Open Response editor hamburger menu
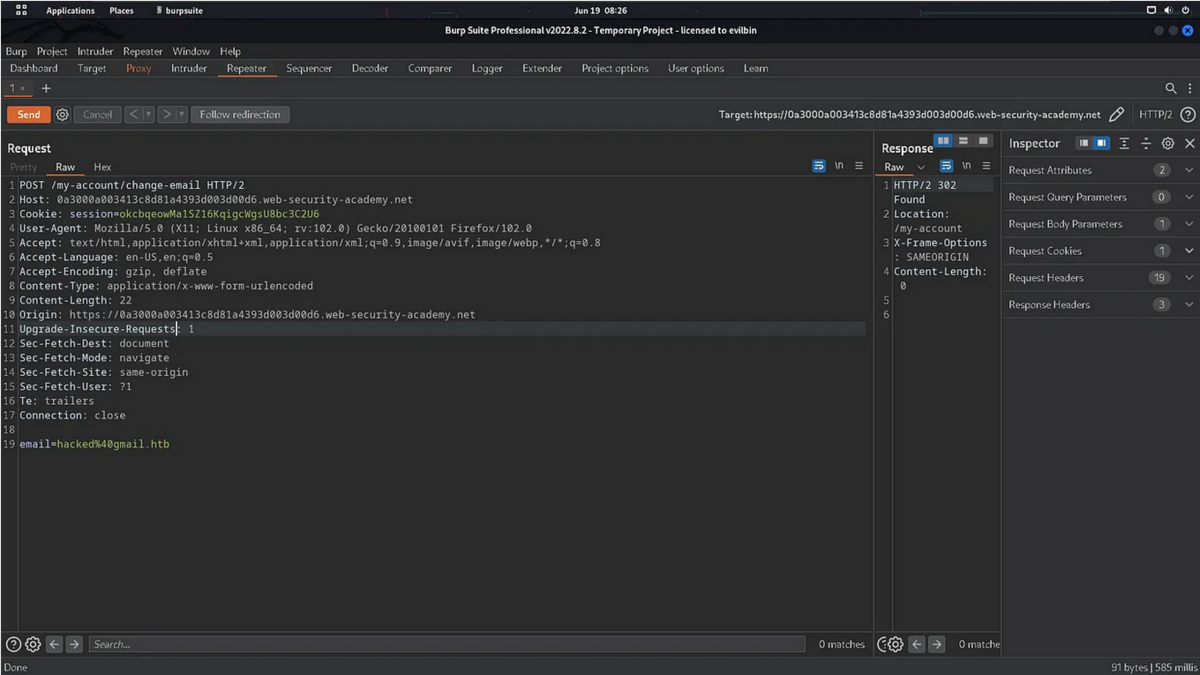 (x=986, y=166)
